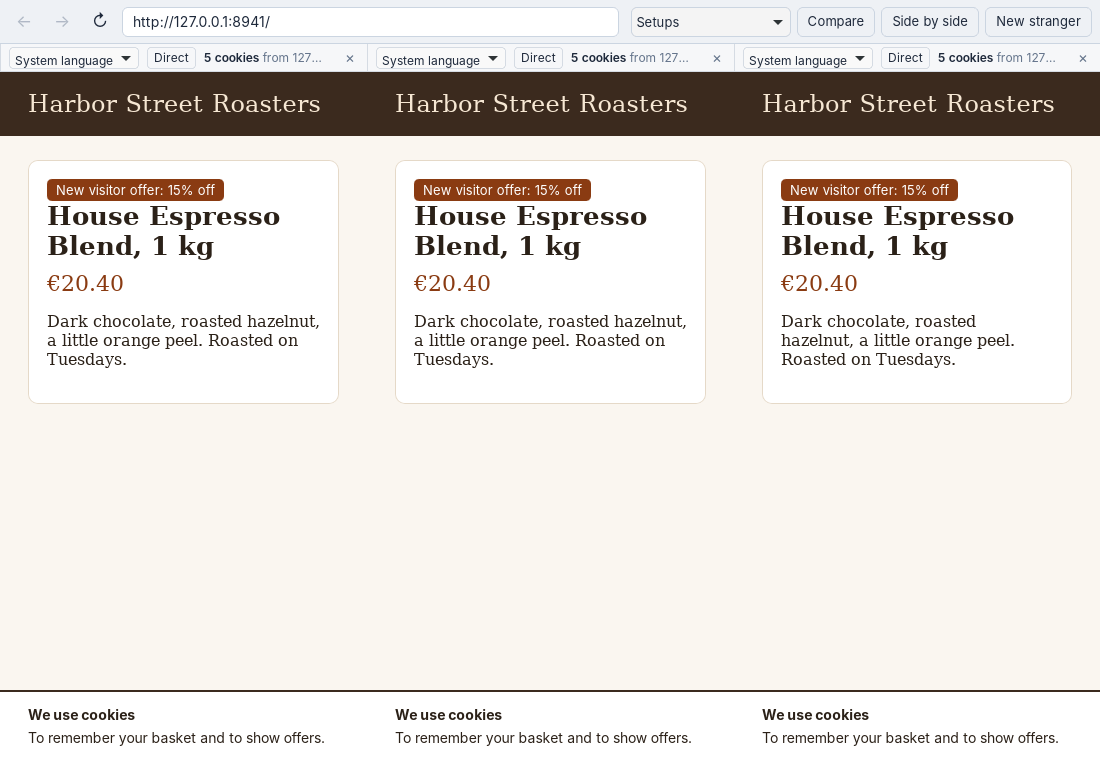Click 'New visitor offer: 15% off' badge, right pane
The image size is (1100, 760).
(869, 190)
